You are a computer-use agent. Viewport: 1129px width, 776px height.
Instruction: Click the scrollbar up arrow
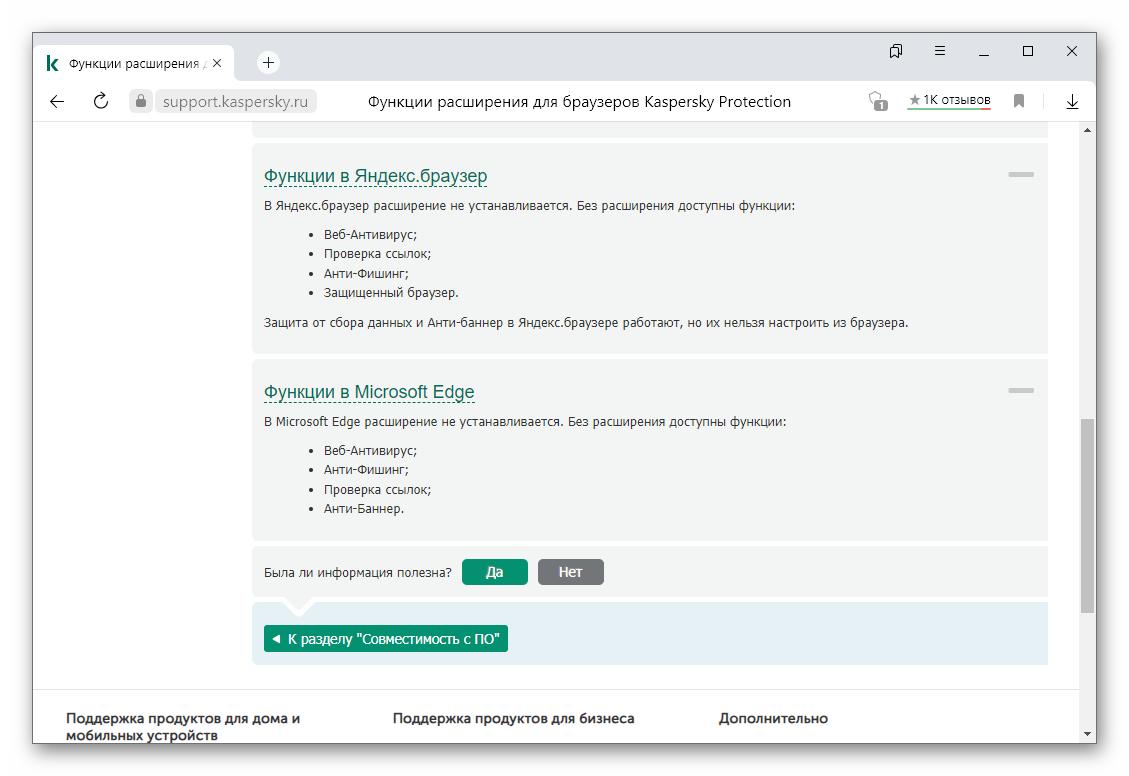point(1087,130)
